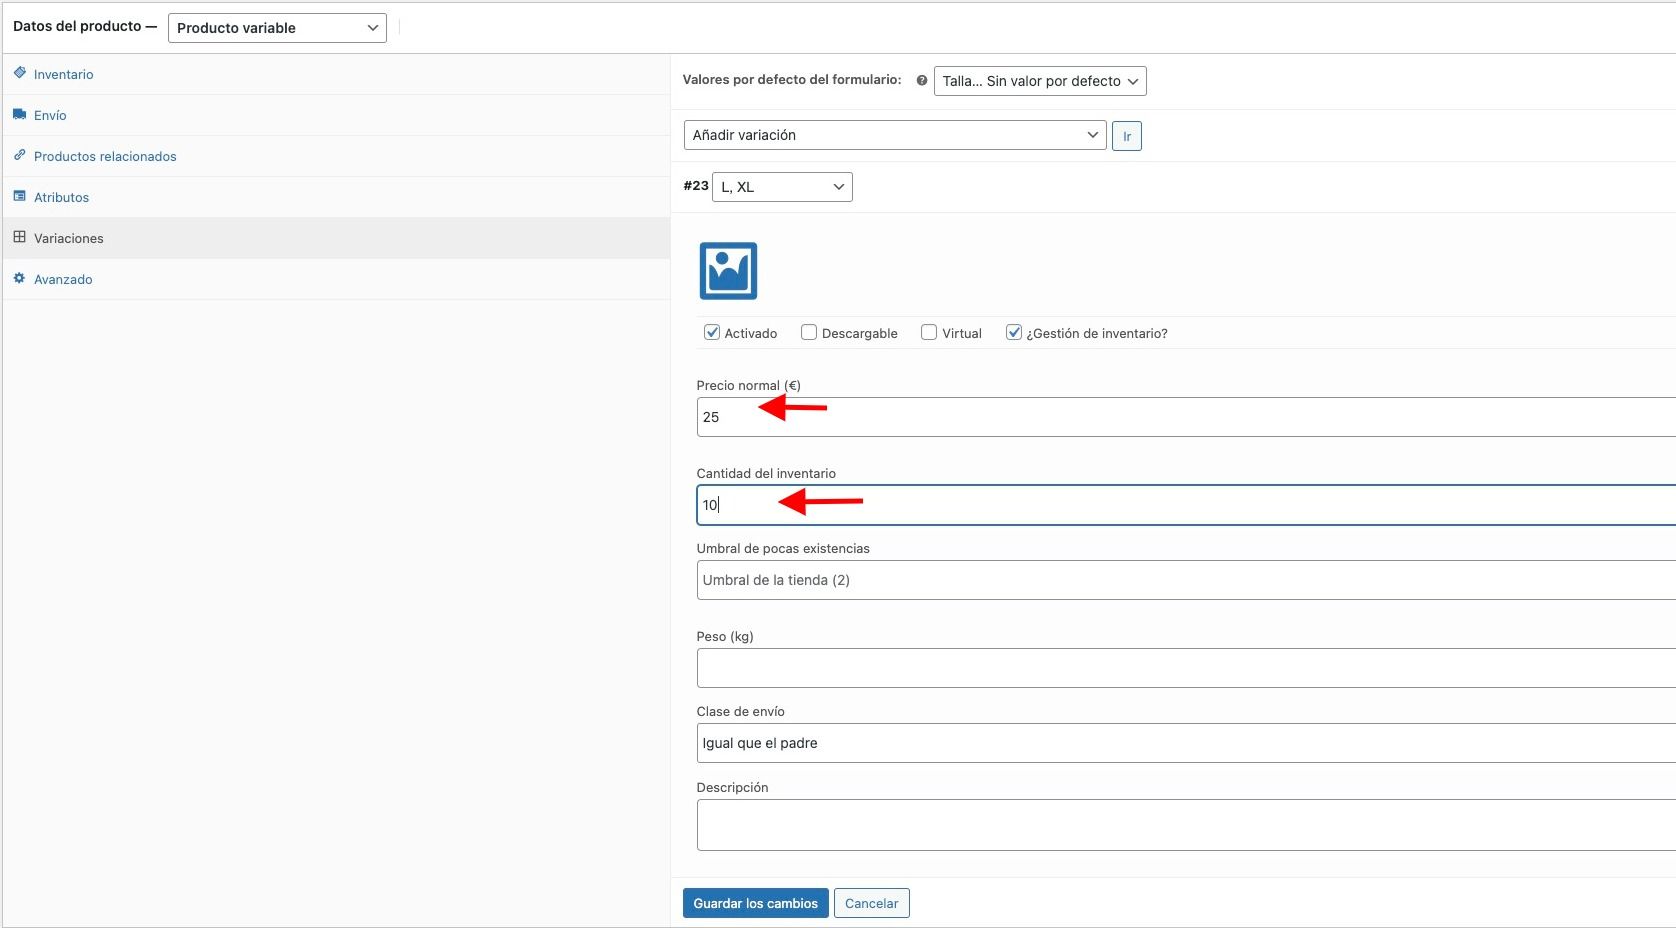
Task: Click the Ir button
Action: click(x=1127, y=136)
